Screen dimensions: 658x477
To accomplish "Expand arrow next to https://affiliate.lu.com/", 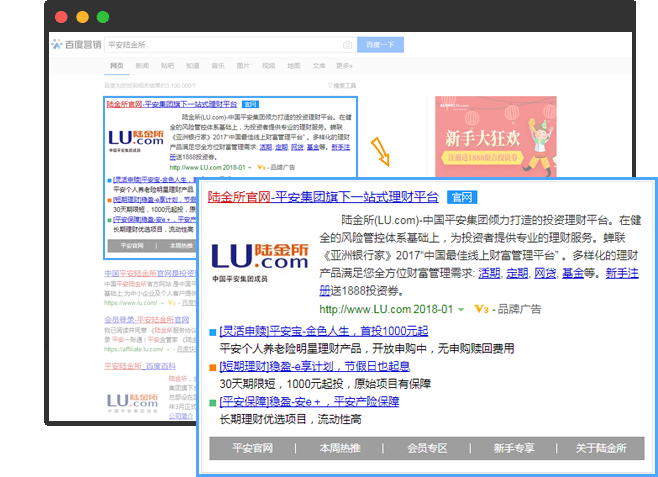I will click(168, 349).
